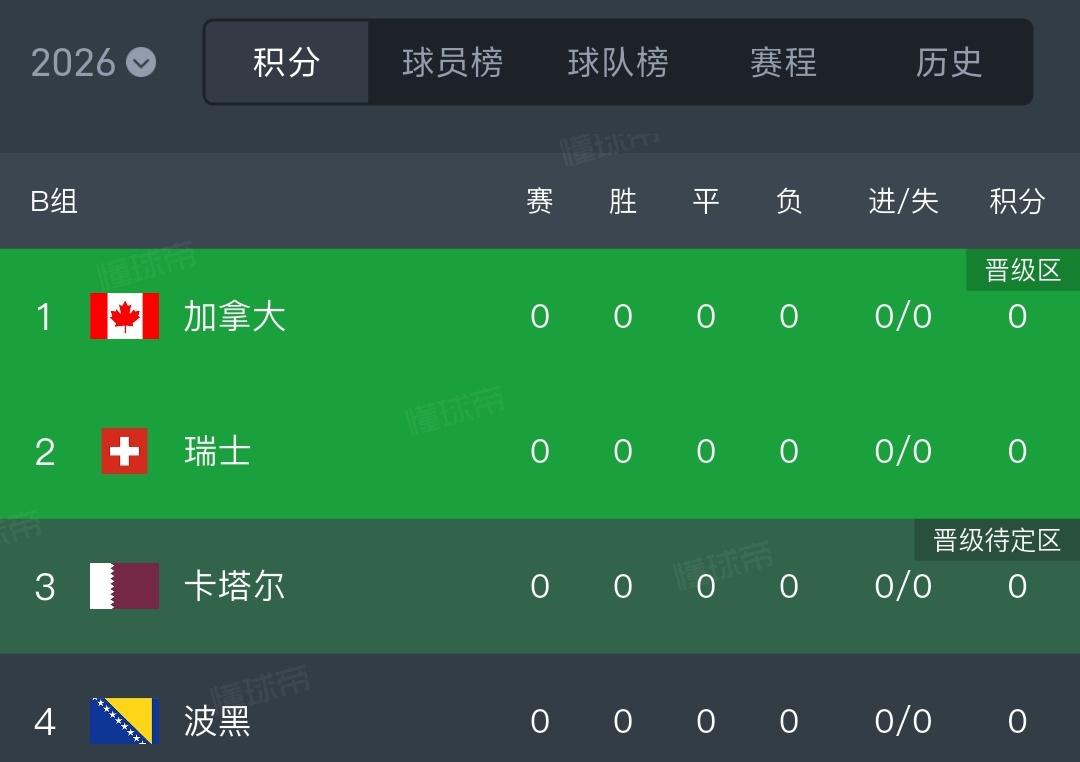Open 加拿大 team page
Screen dimensions: 1080x762
click(236, 316)
